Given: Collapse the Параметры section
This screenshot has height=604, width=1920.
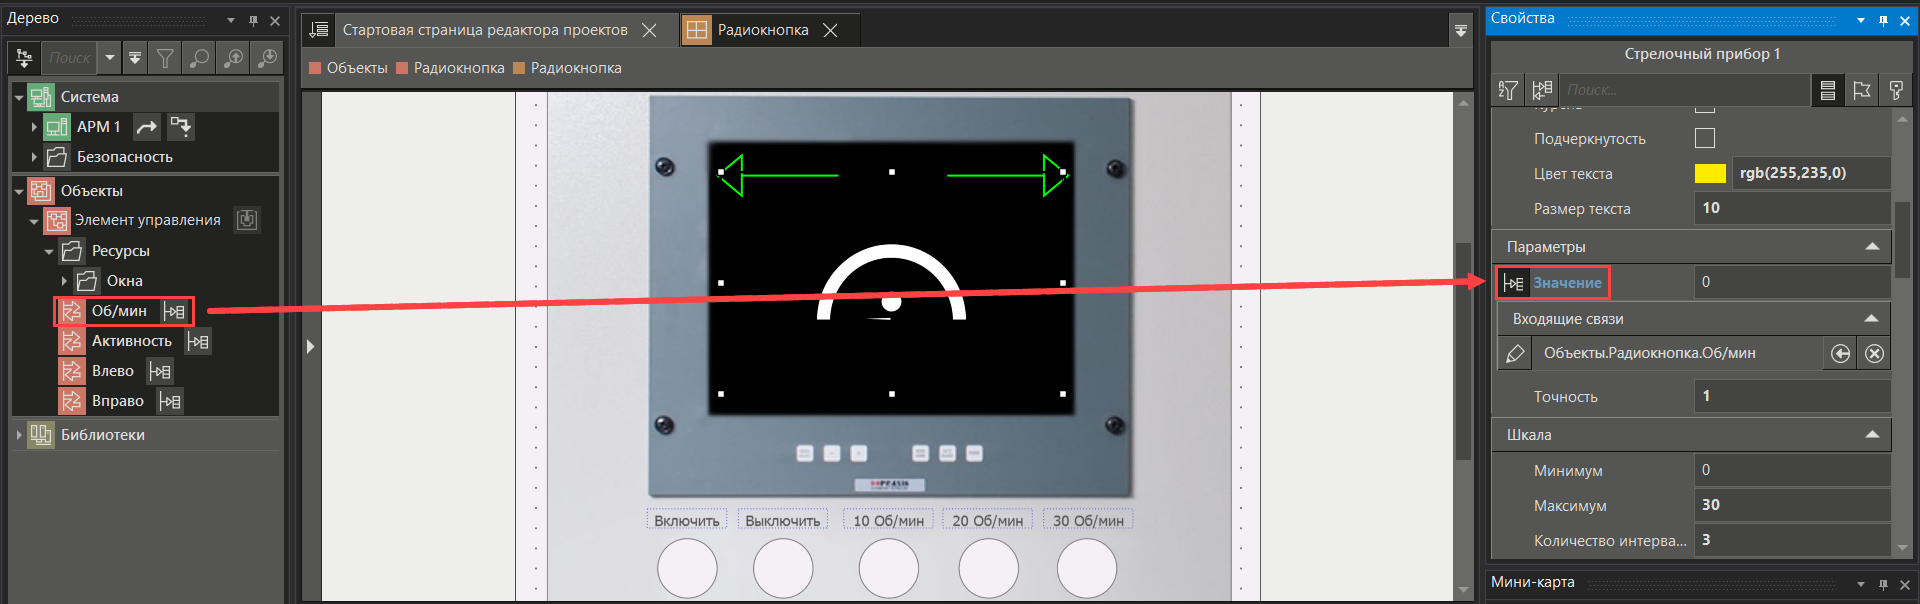Looking at the screenshot, I should [1872, 247].
